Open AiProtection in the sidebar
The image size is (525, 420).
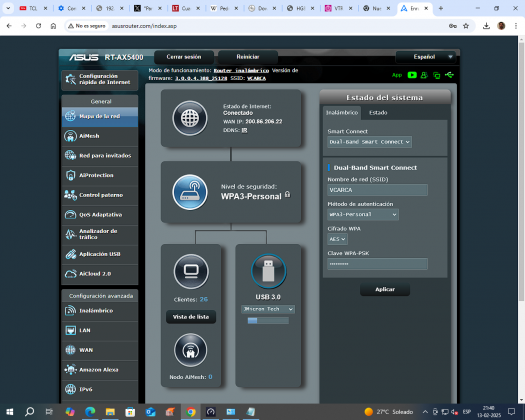coord(100,176)
